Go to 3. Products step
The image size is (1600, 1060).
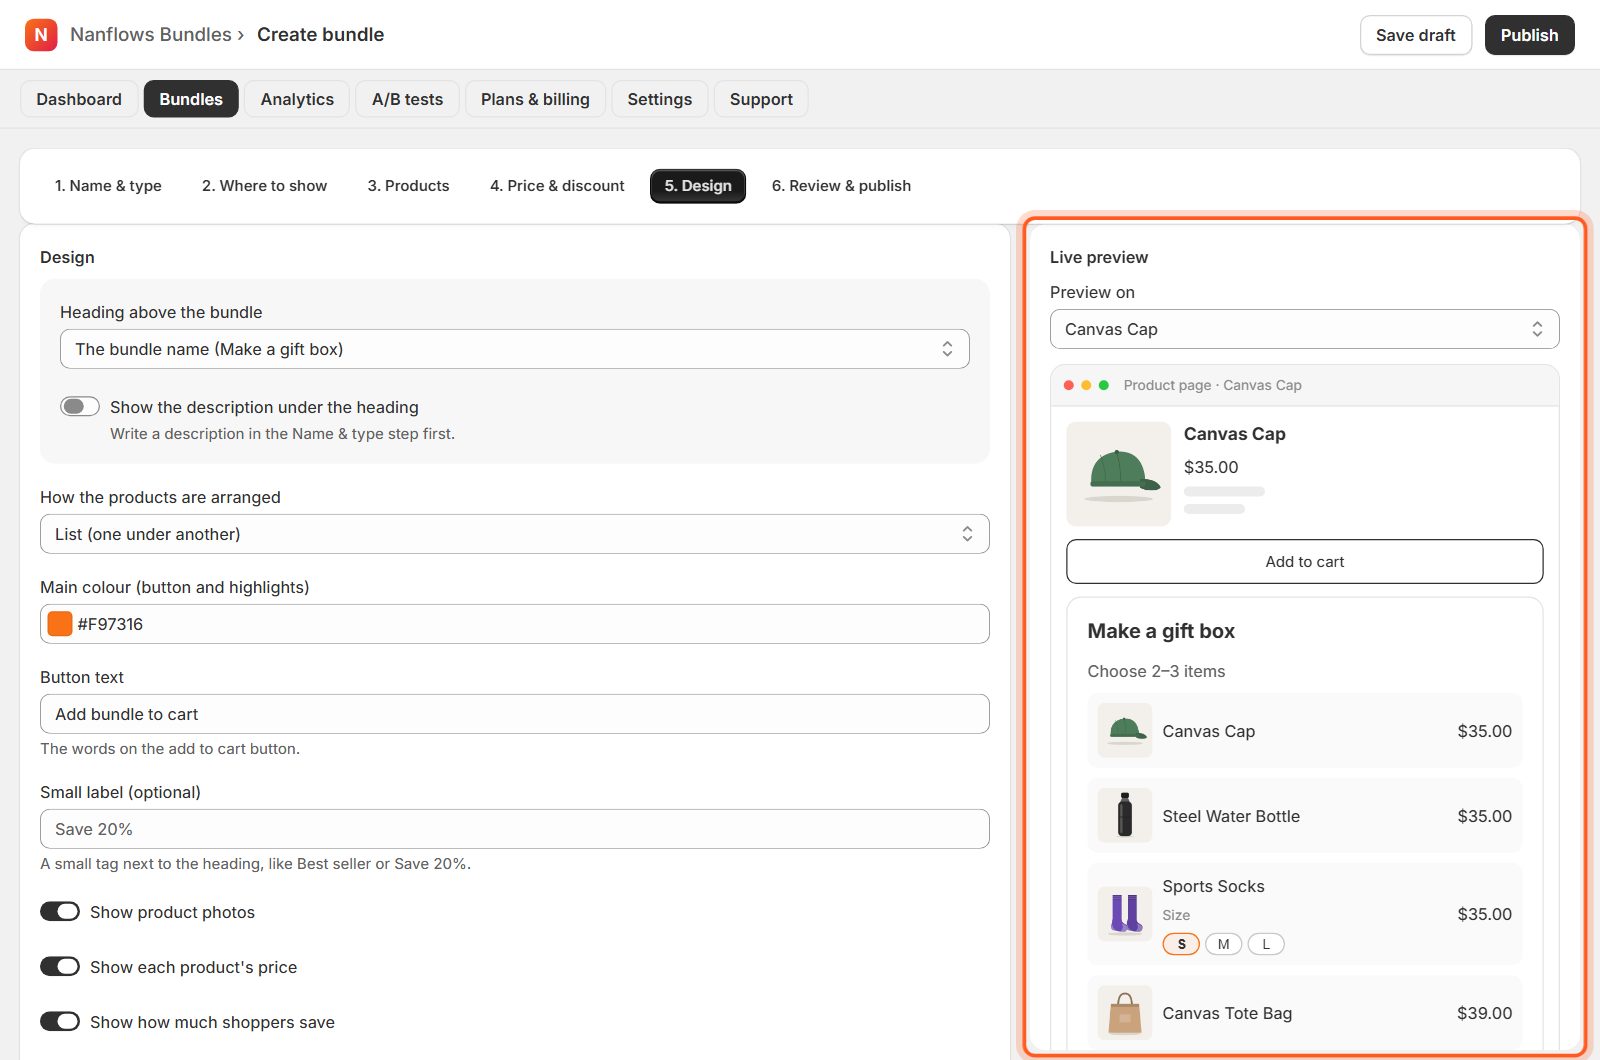(408, 186)
